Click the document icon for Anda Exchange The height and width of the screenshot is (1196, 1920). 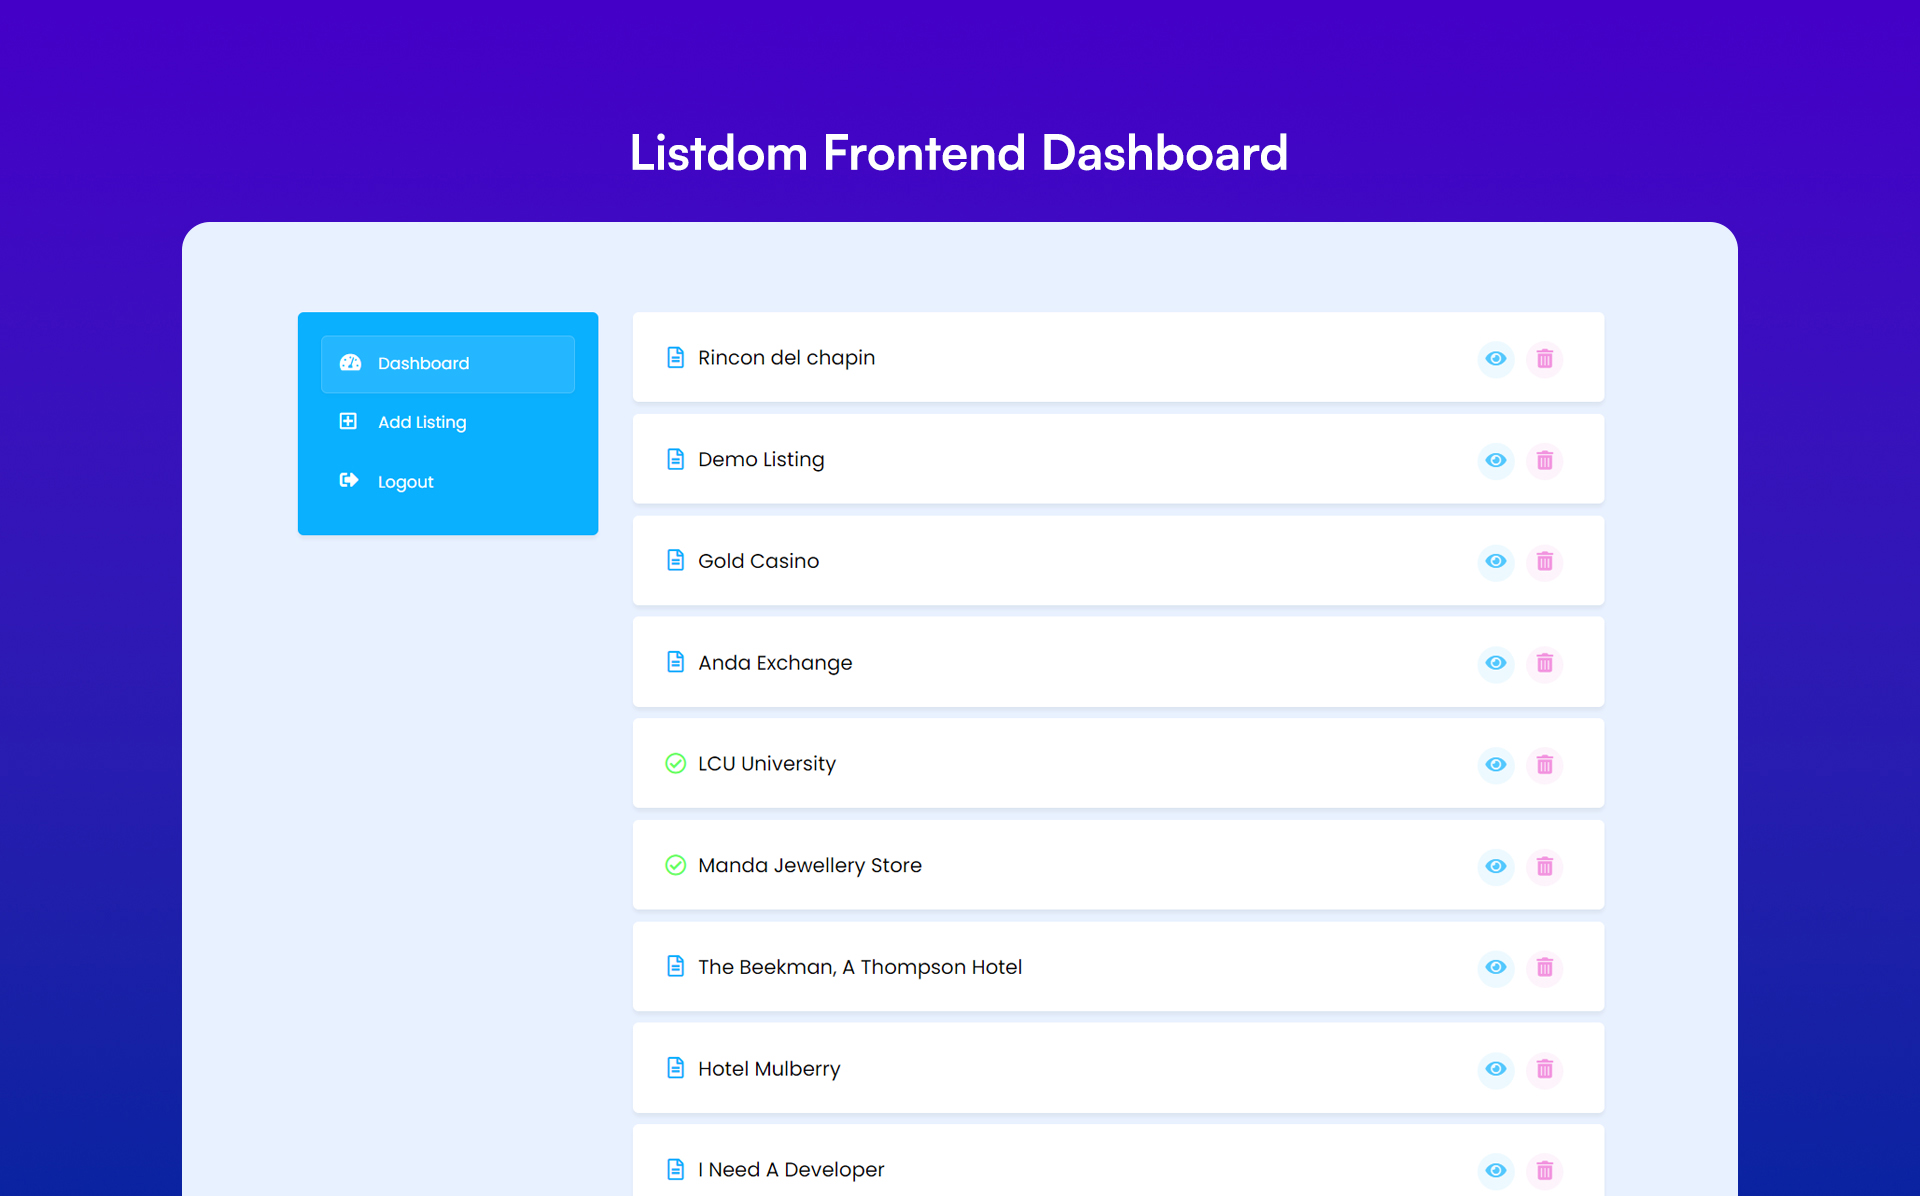tap(674, 663)
